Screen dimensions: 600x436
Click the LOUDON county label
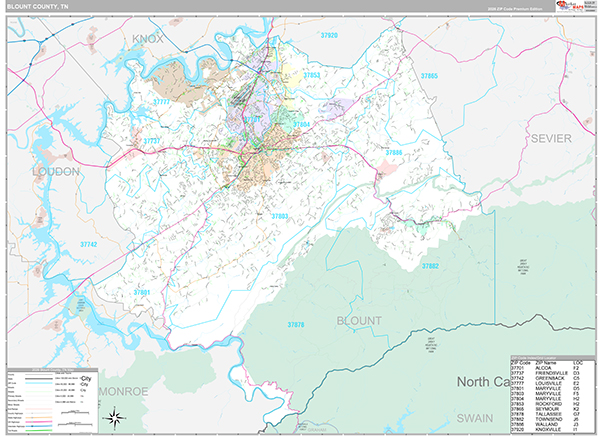[56, 171]
